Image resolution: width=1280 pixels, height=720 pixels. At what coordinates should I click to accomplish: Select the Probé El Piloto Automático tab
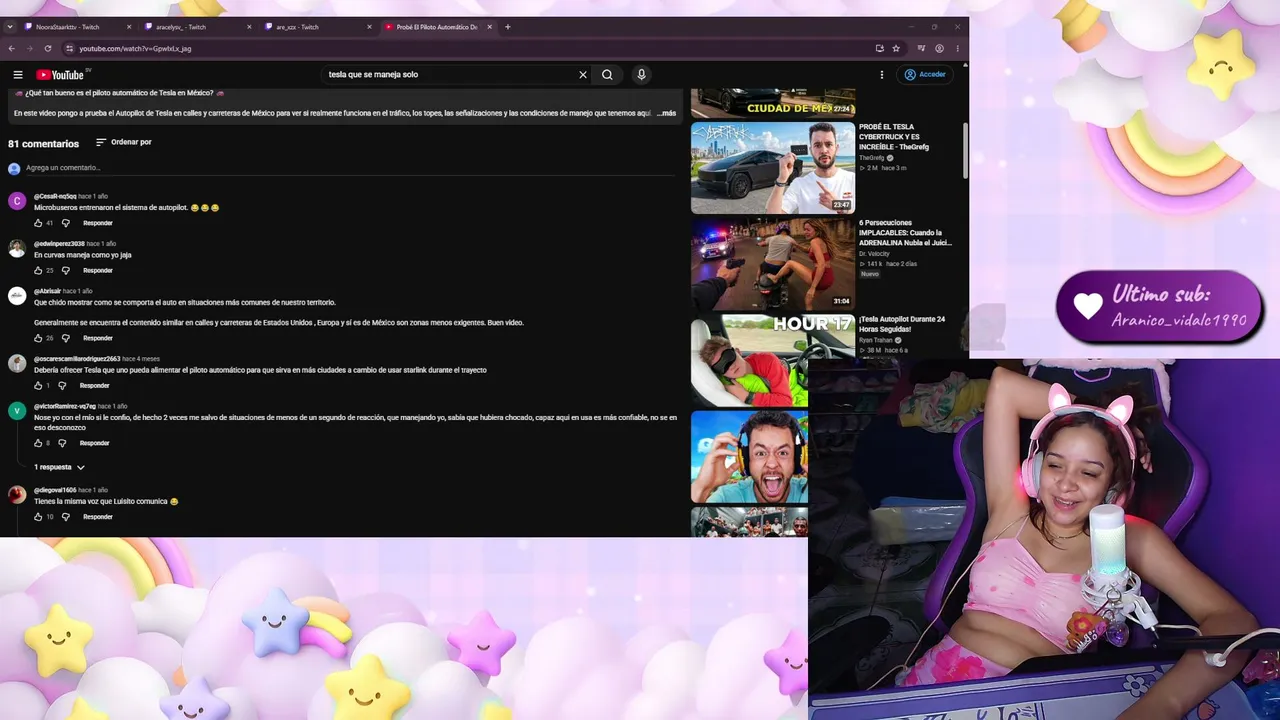437,27
